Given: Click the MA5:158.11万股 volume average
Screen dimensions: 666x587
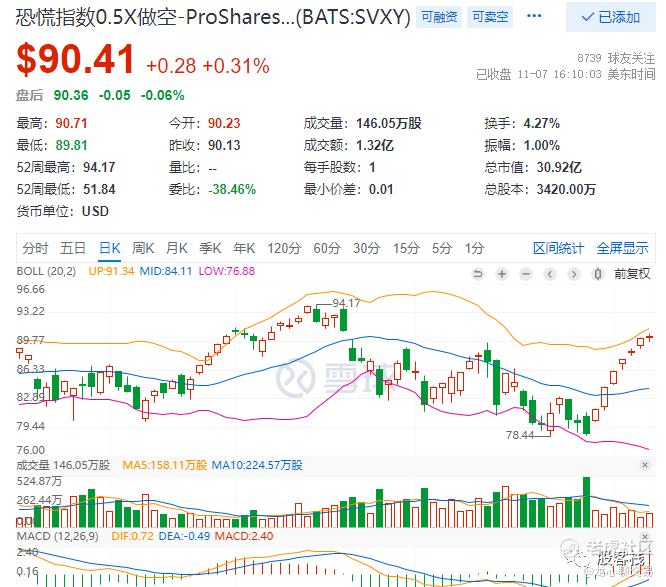Looking at the screenshot, I should [x=164, y=465].
